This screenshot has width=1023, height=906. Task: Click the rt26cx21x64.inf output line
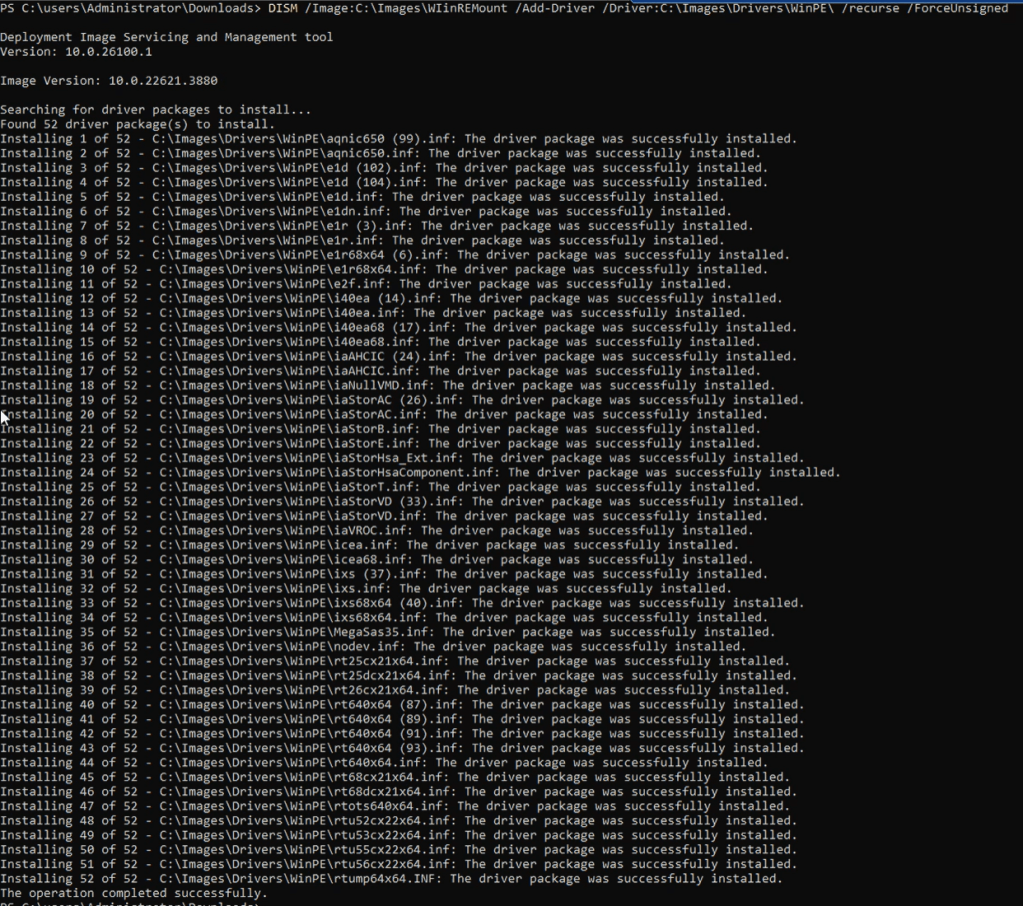394,690
